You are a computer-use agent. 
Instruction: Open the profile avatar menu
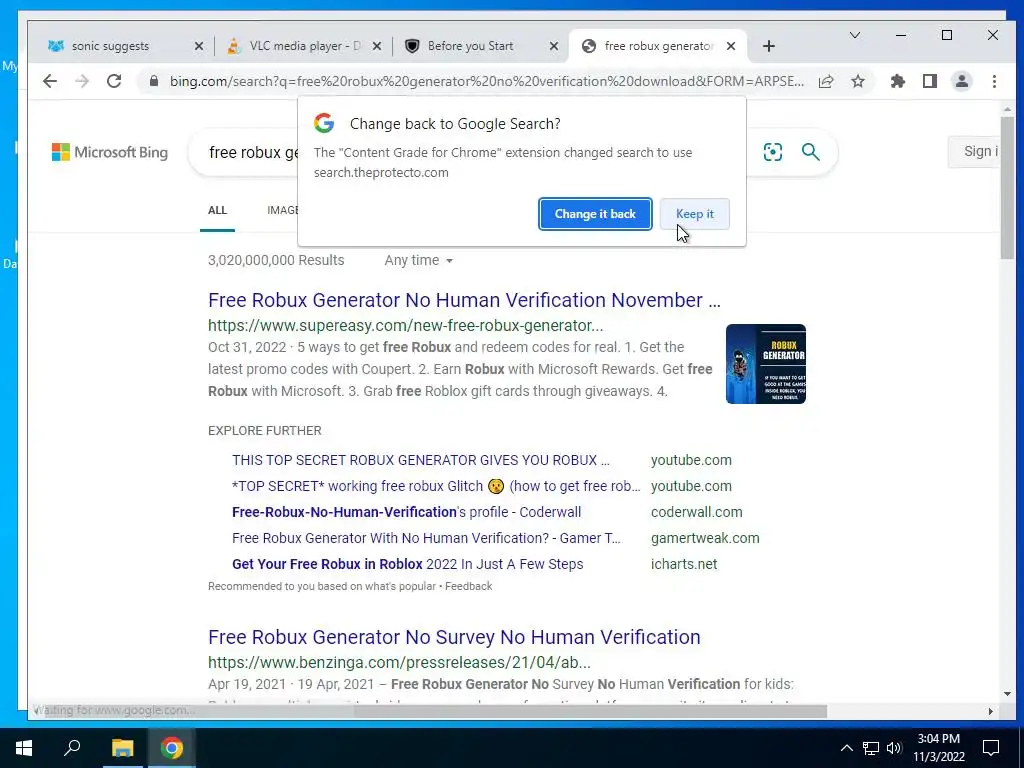click(962, 81)
